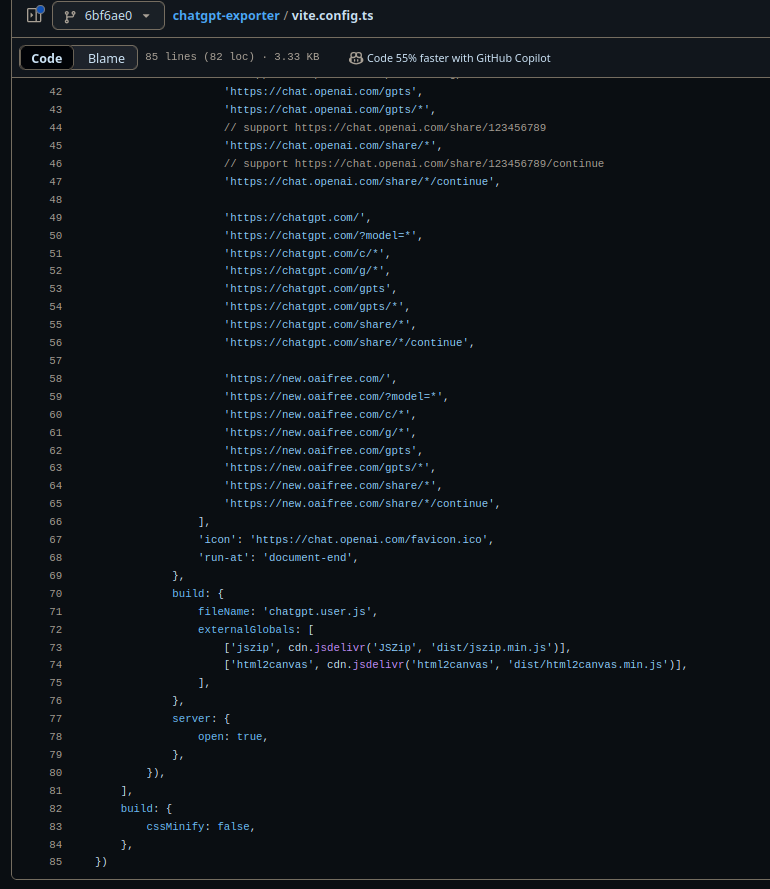Click the 'dist/jszip.min.js' string
770x889 pixels.
[490, 647]
